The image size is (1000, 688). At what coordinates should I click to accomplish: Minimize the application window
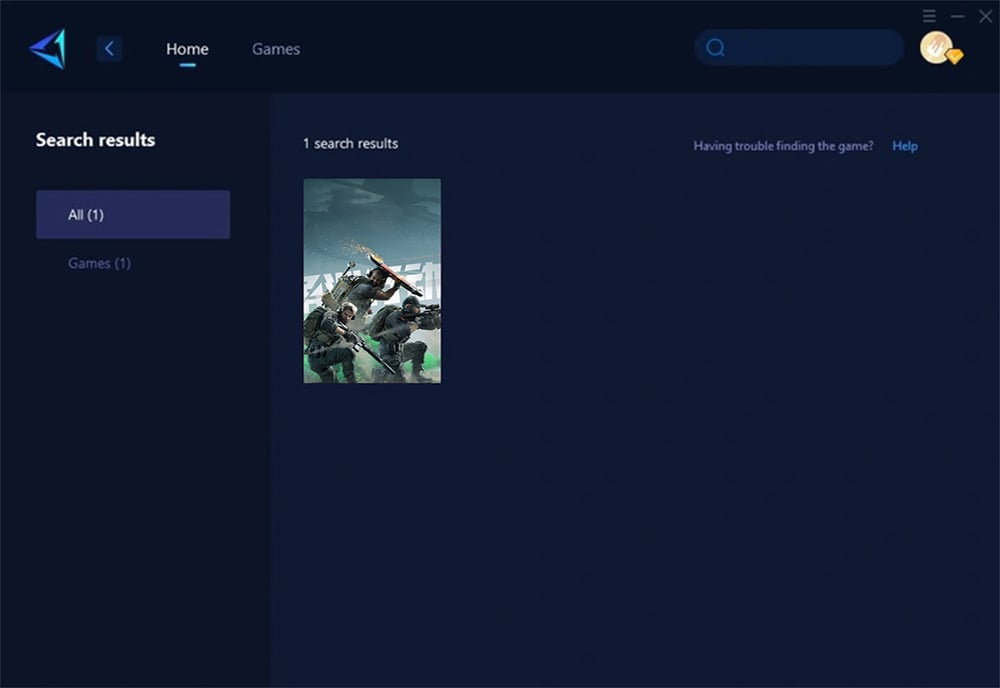[x=957, y=16]
